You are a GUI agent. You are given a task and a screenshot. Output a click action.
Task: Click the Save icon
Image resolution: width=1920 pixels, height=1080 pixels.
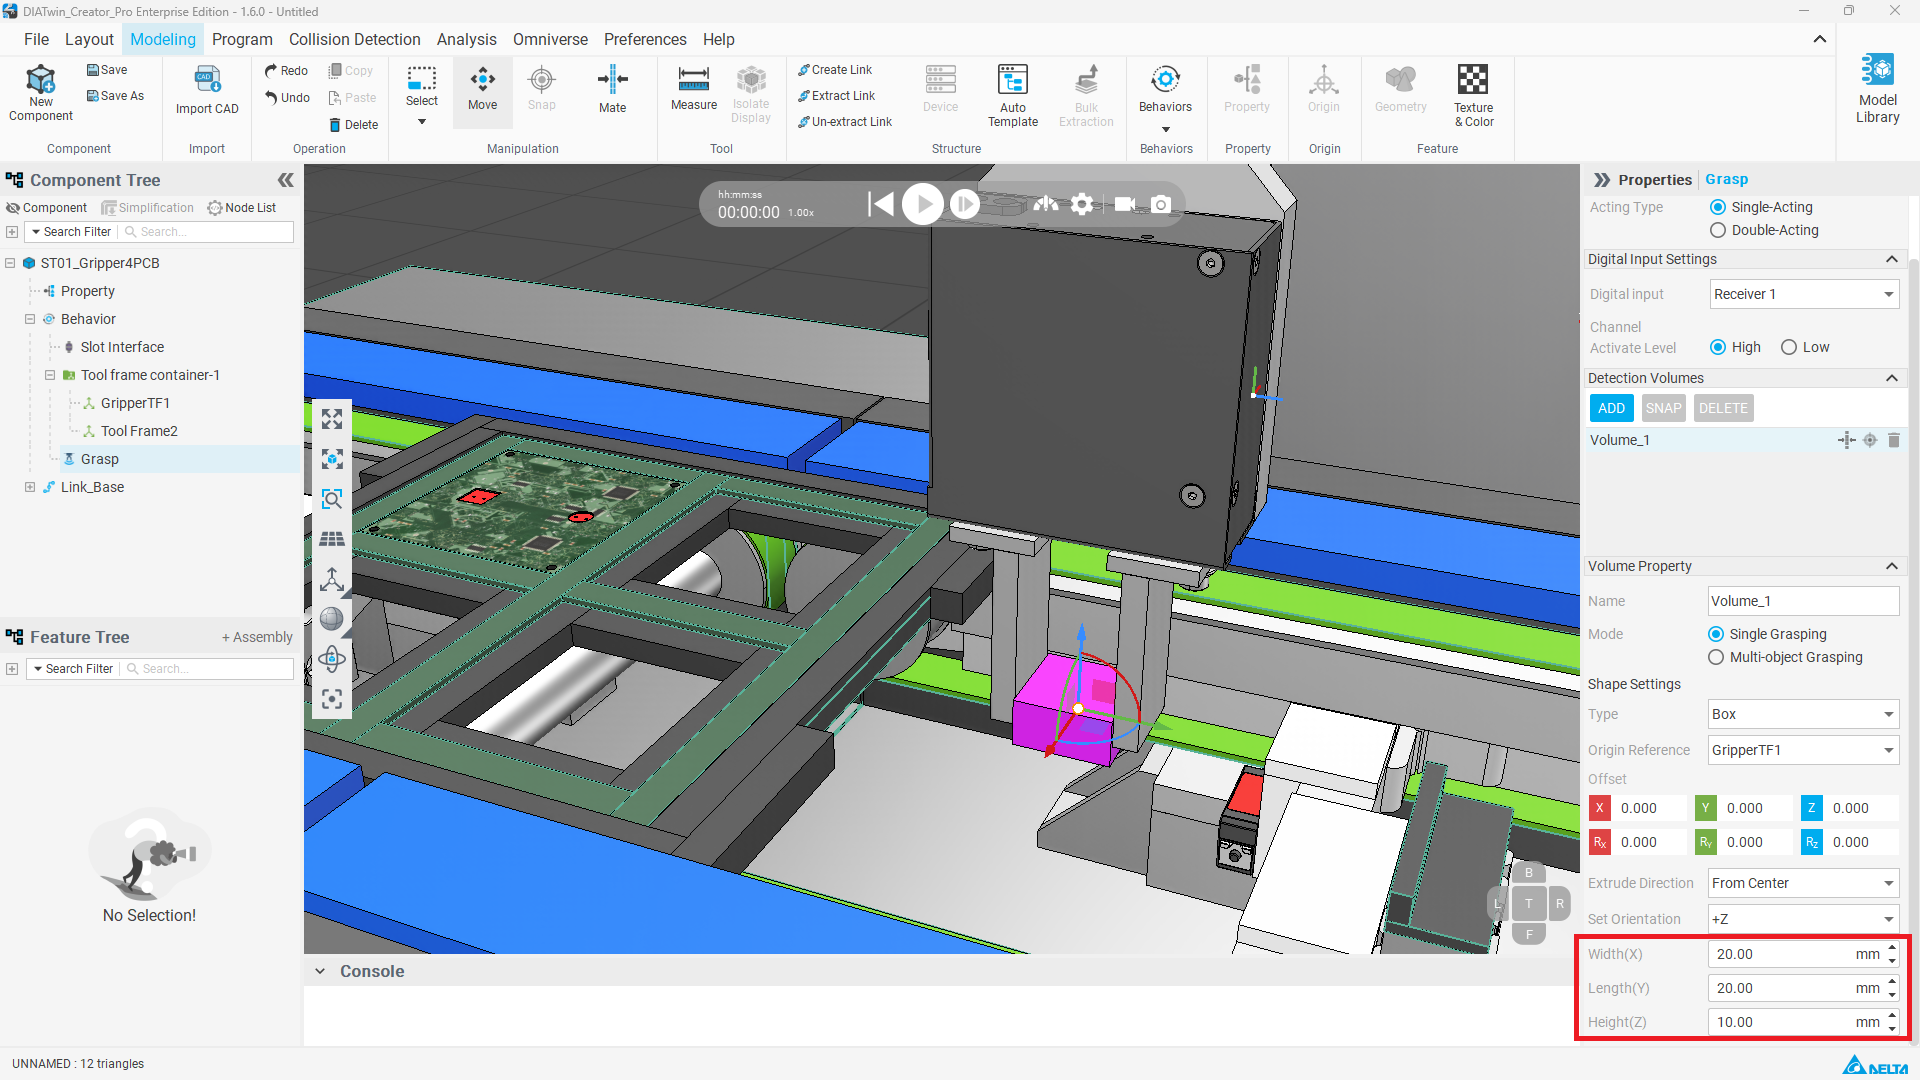pos(107,70)
